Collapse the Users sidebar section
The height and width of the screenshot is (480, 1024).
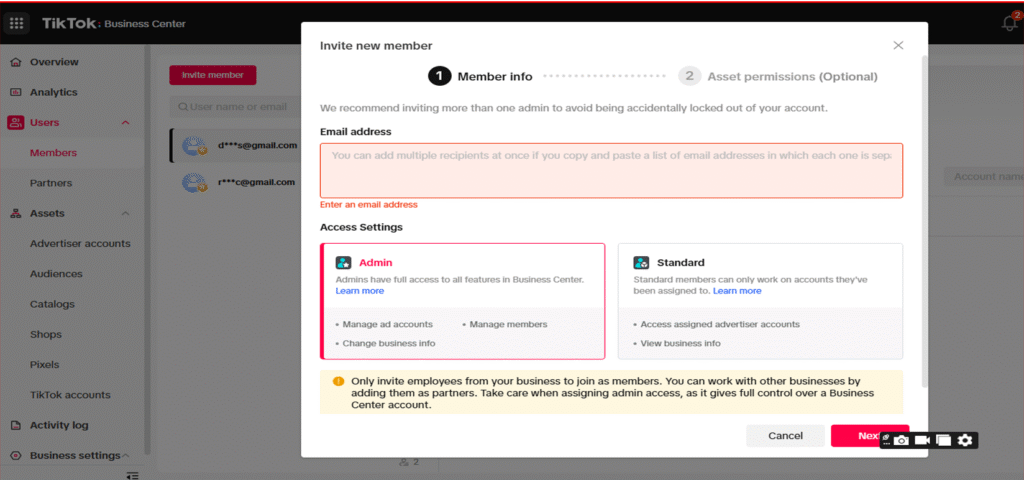coord(125,123)
